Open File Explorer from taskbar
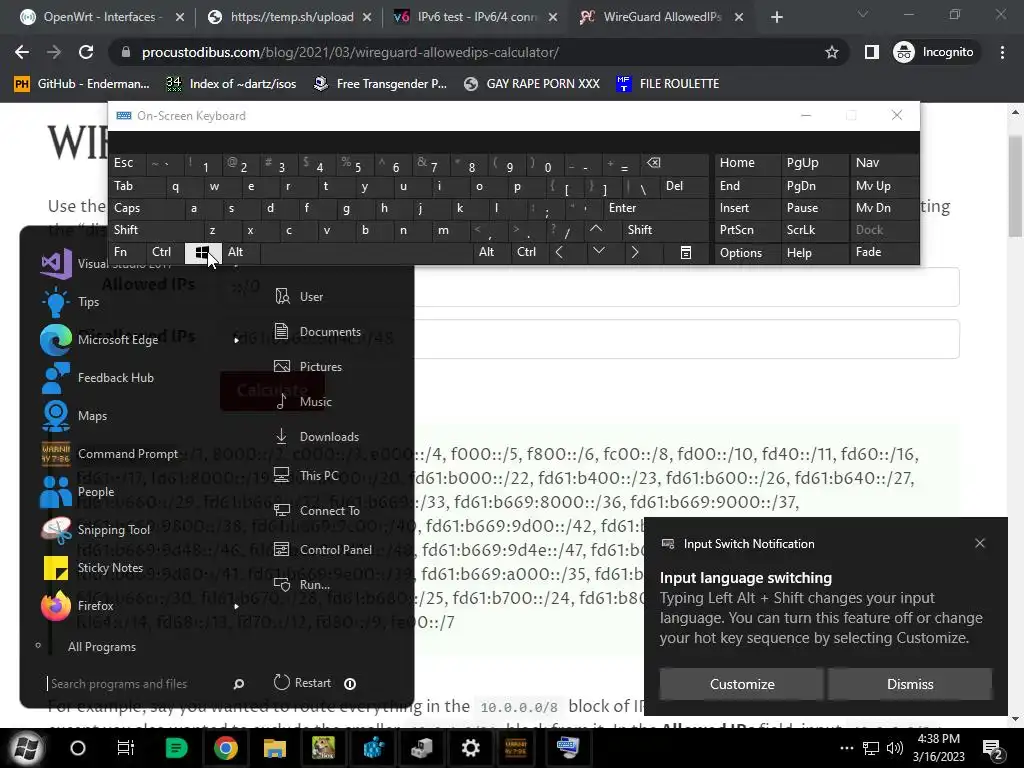The height and width of the screenshot is (768, 1024). coord(275,748)
